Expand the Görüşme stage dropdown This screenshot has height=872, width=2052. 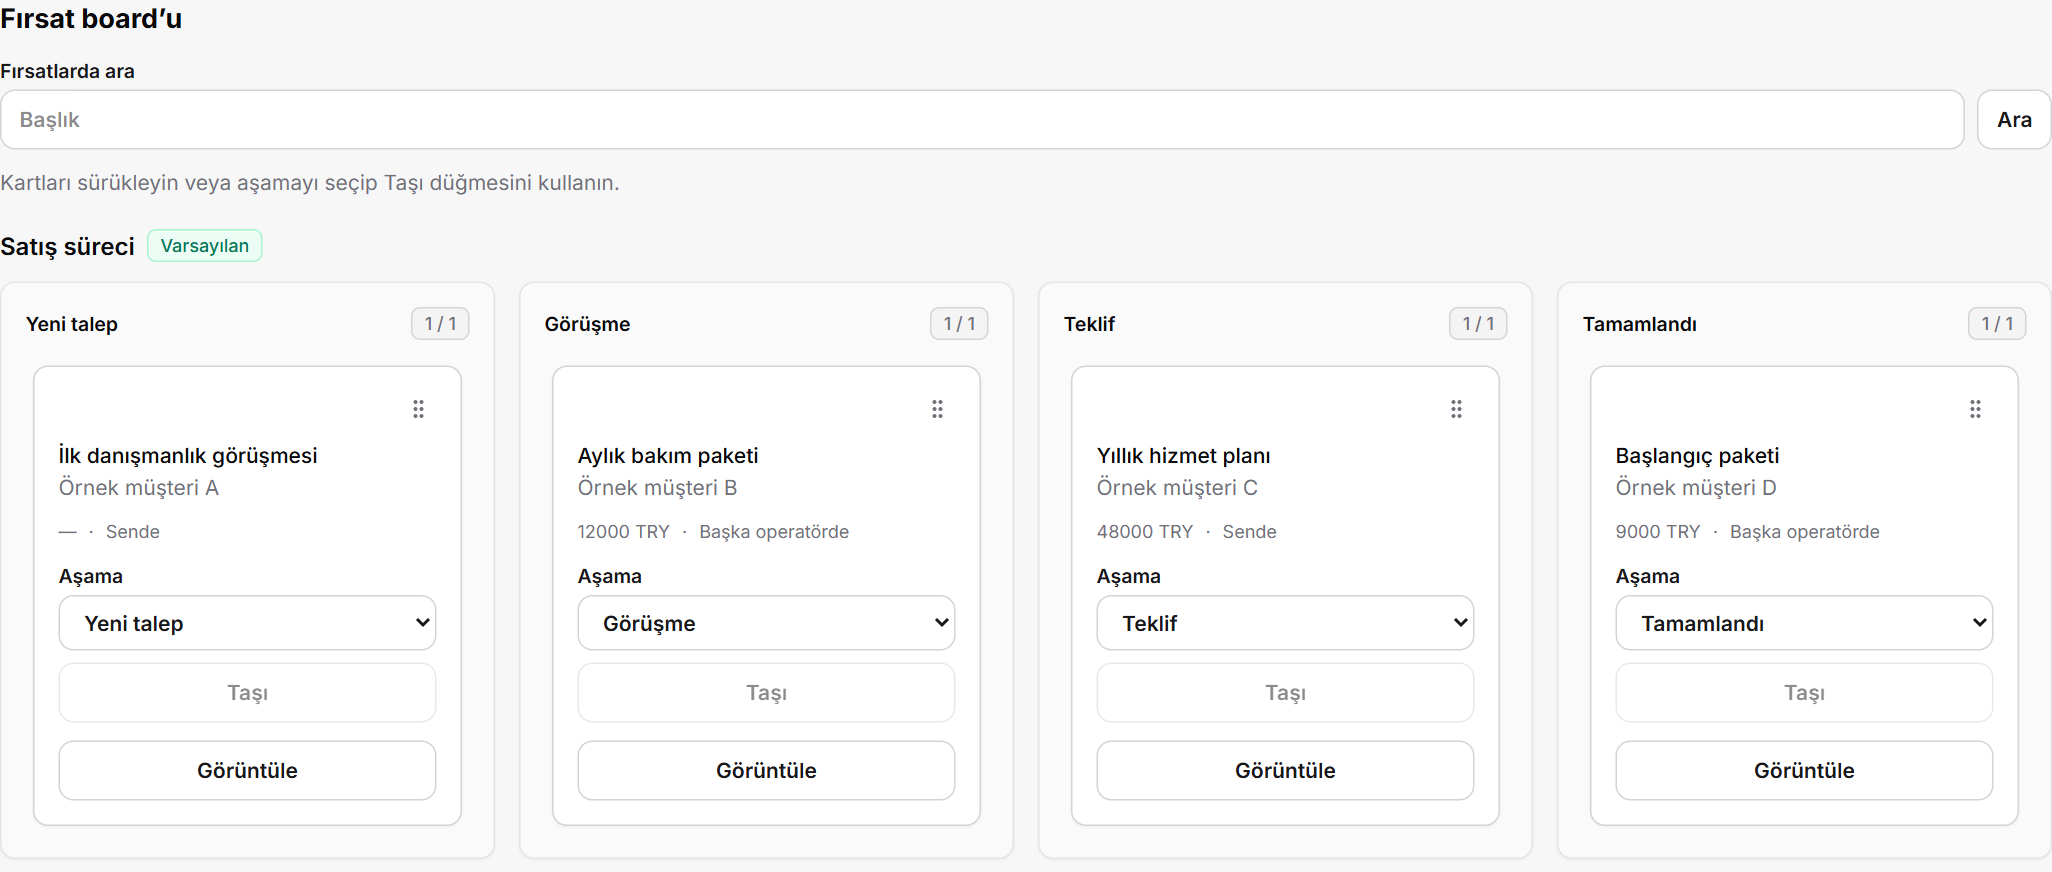[x=766, y=623]
